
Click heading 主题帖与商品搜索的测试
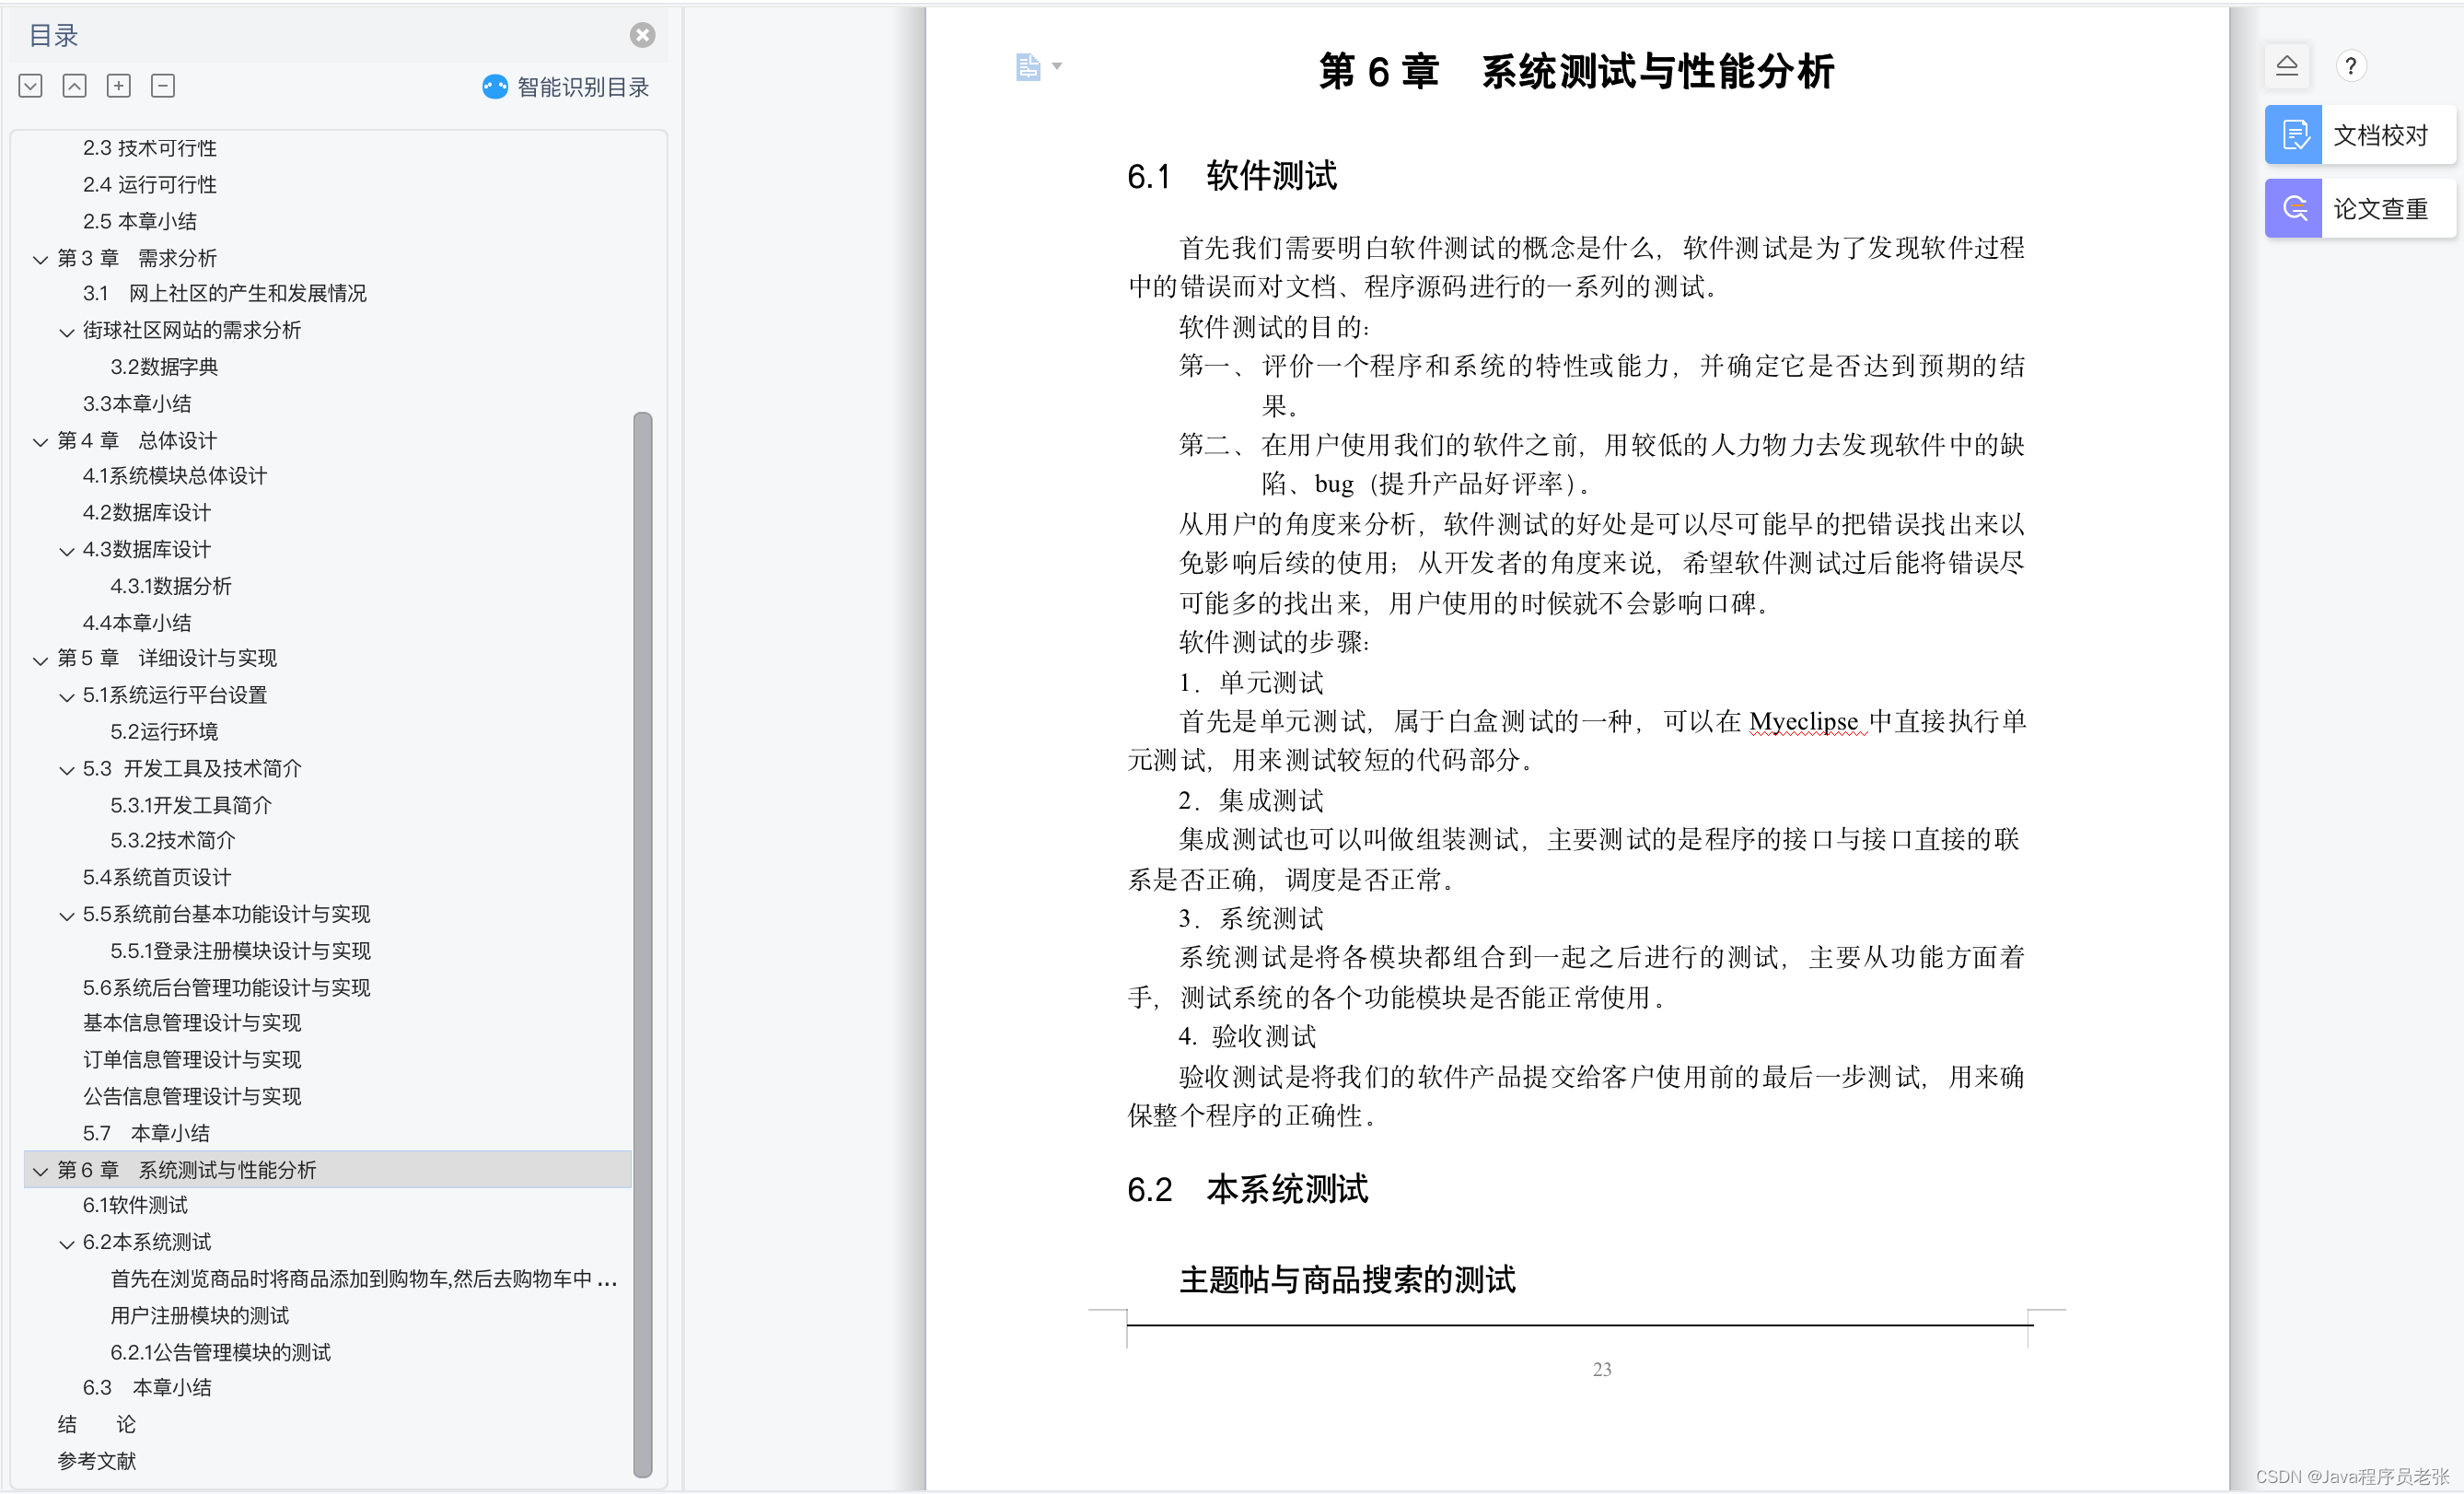[1347, 1279]
